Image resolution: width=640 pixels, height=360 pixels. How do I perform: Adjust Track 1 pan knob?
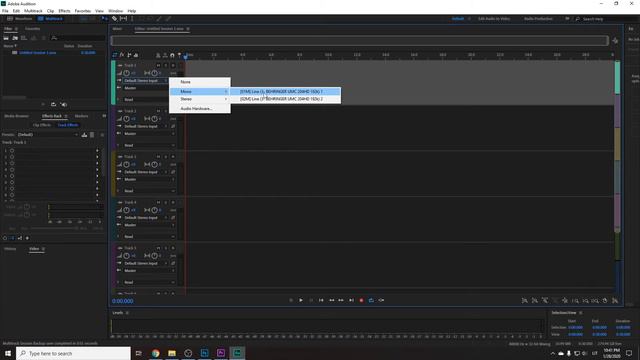coord(154,73)
